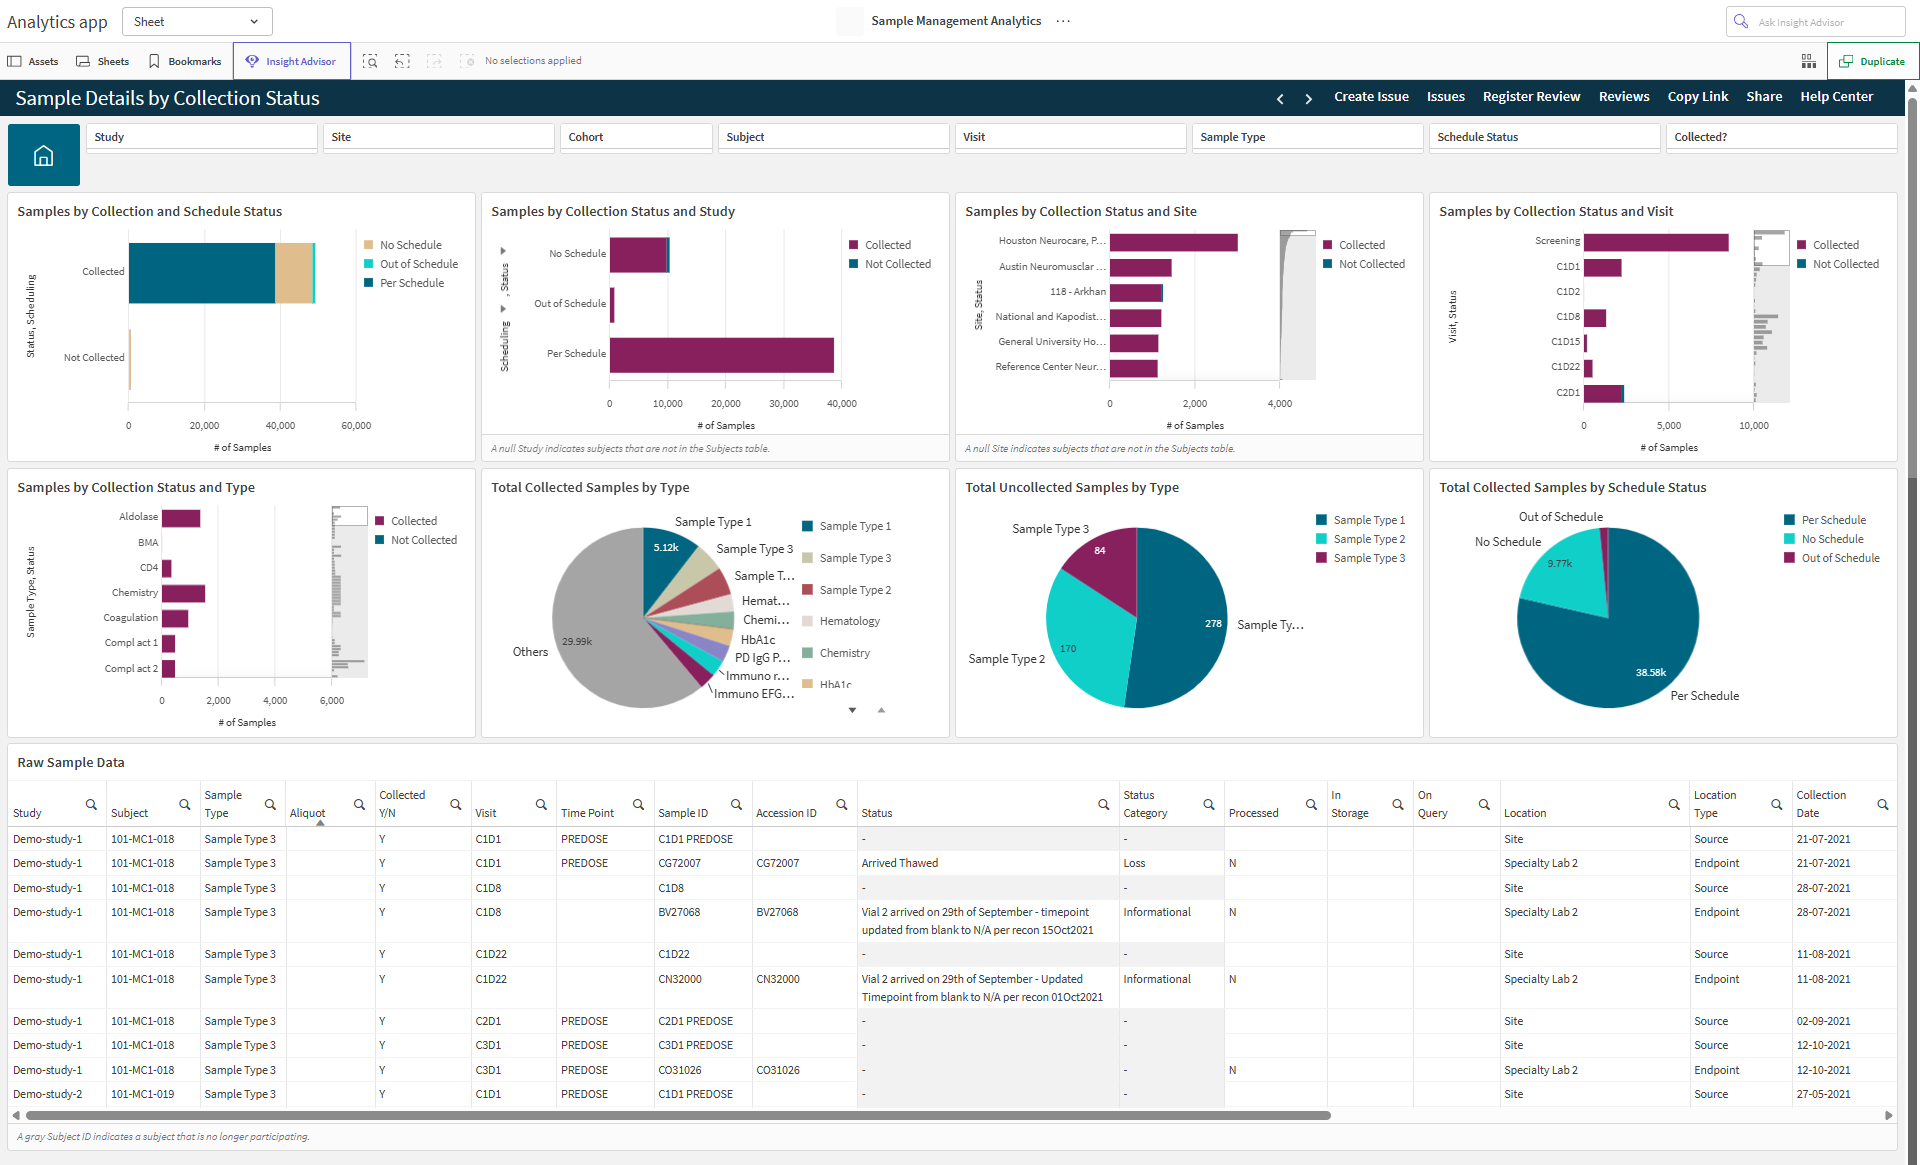Open the Collected? filter pane

point(1782,137)
